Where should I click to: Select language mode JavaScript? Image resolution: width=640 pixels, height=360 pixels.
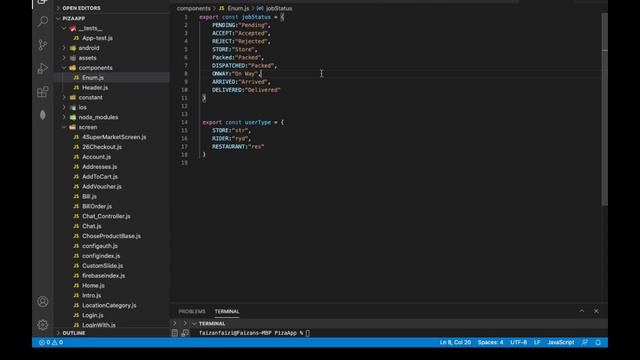[x=560, y=342]
